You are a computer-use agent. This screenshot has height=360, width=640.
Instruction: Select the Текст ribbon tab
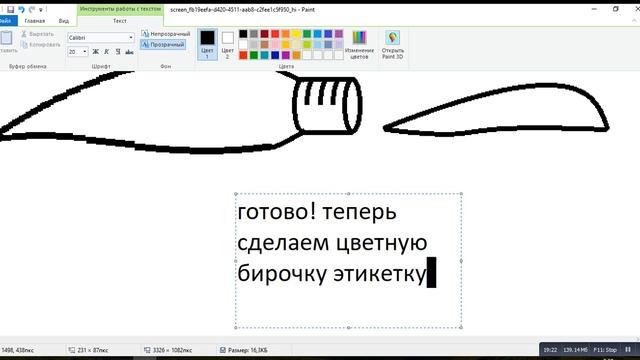120,21
